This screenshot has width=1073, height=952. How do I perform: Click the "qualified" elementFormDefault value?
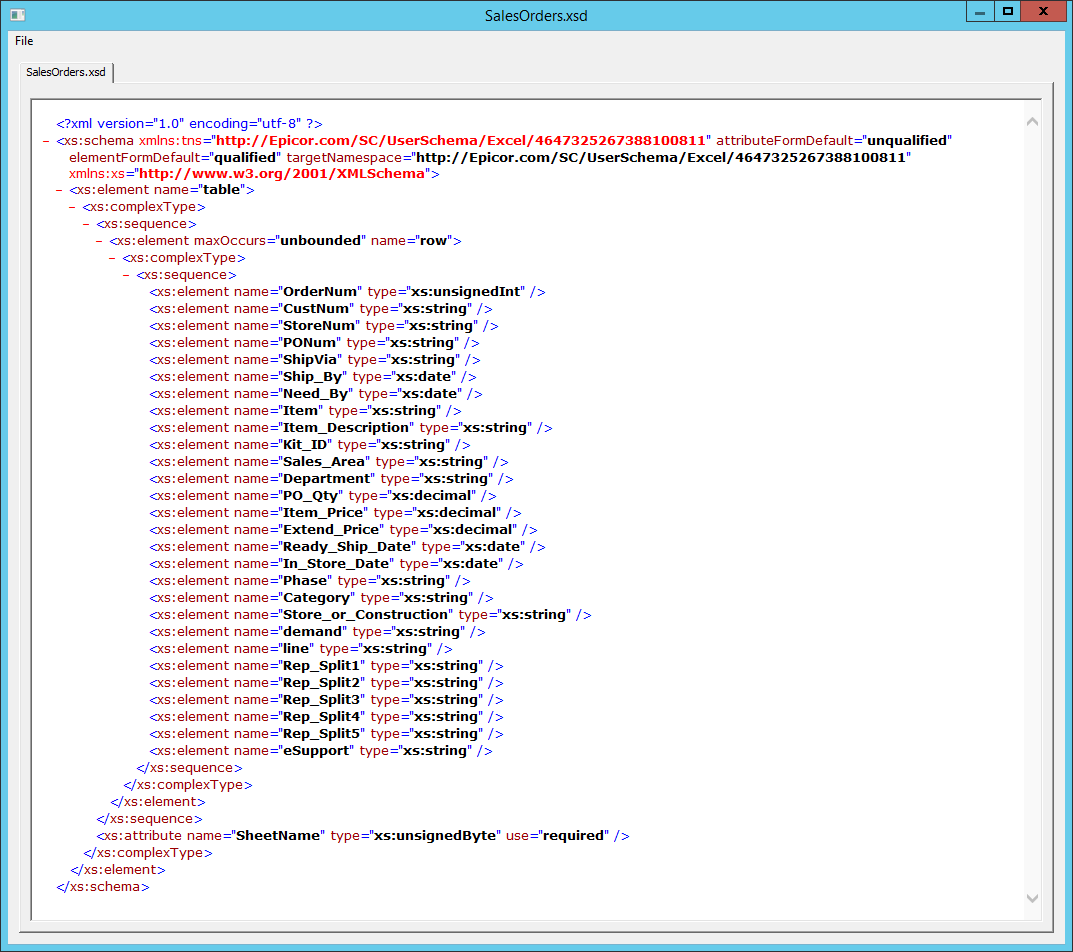tap(244, 157)
